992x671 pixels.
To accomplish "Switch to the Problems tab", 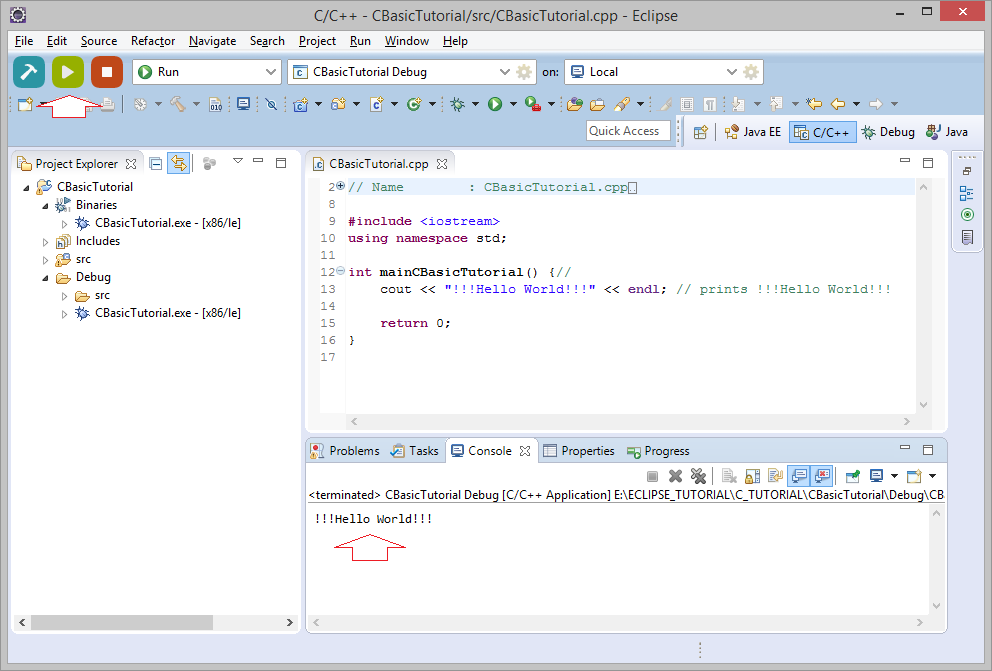I will tap(345, 451).
